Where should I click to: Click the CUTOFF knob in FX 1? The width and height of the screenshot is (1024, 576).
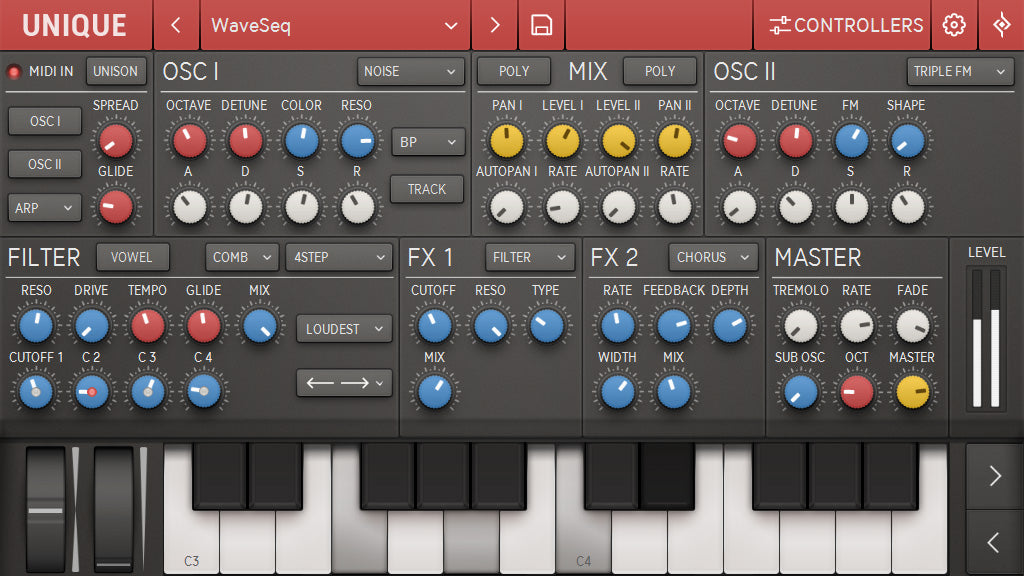pyautogui.click(x=434, y=324)
